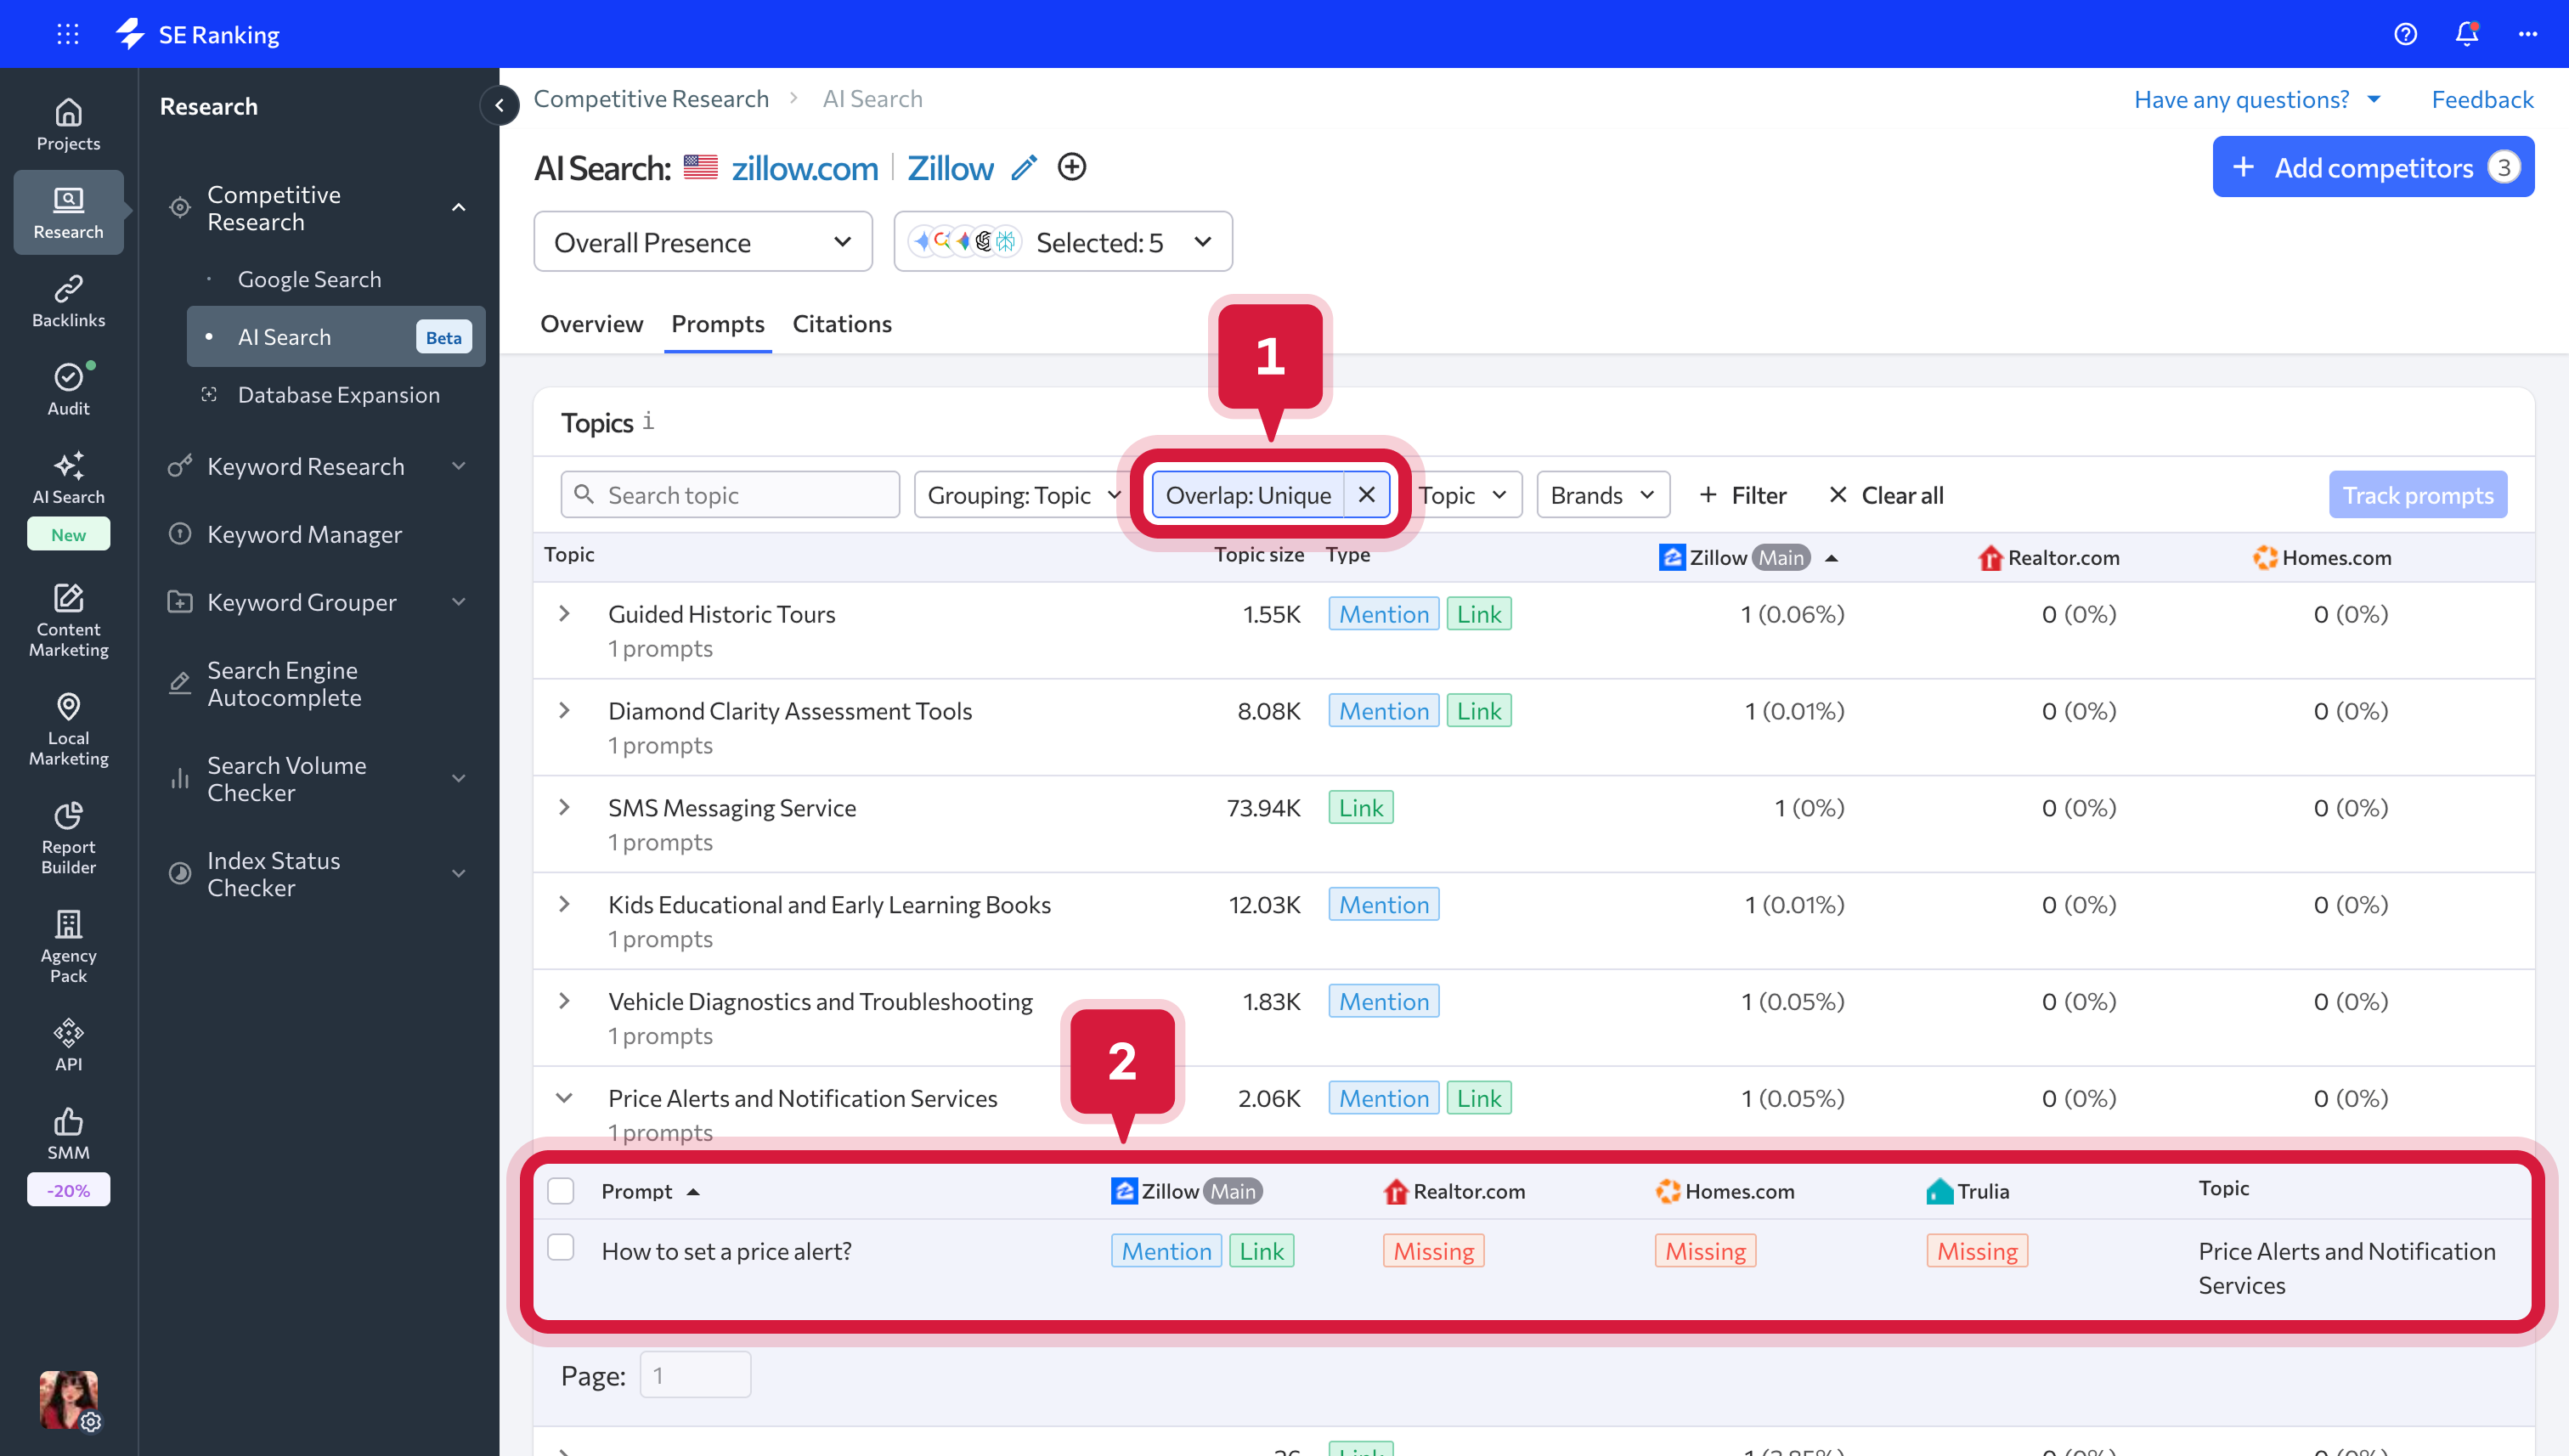This screenshot has height=1456, width=2569.
Task: Click the plus circle icon beside Zillow
Action: (1071, 167)
